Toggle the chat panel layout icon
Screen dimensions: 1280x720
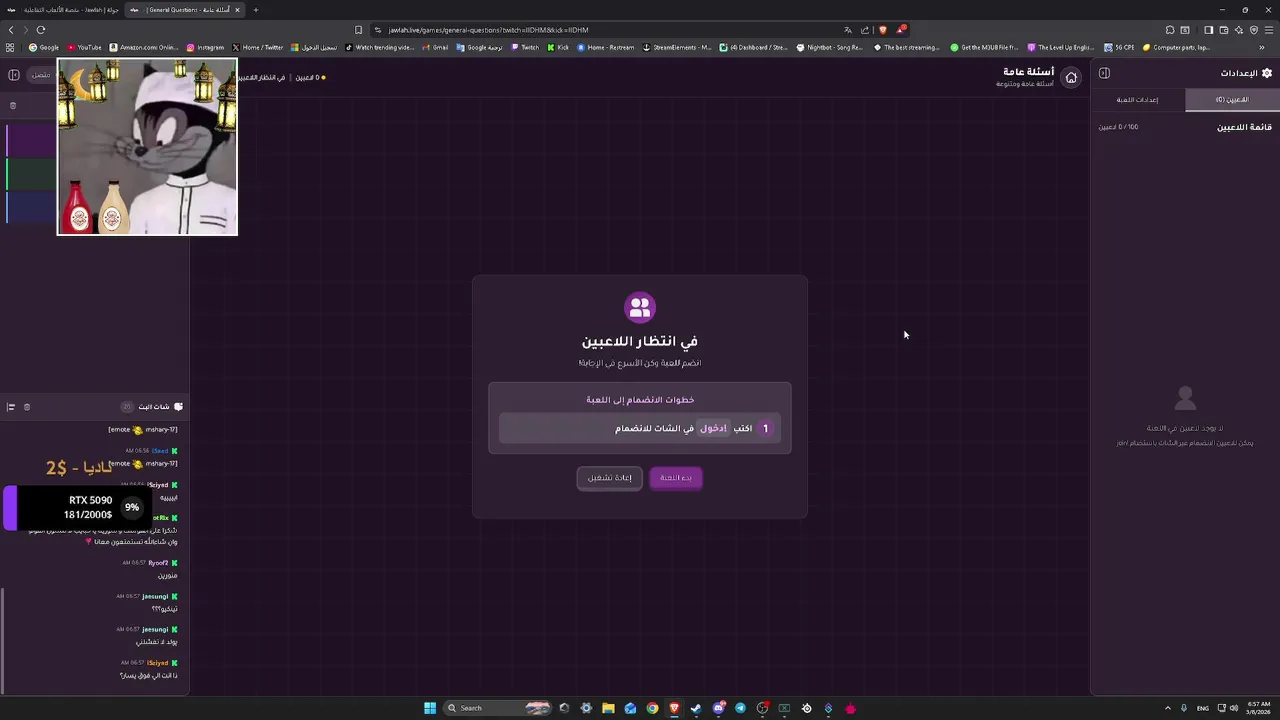pos(11,407)
